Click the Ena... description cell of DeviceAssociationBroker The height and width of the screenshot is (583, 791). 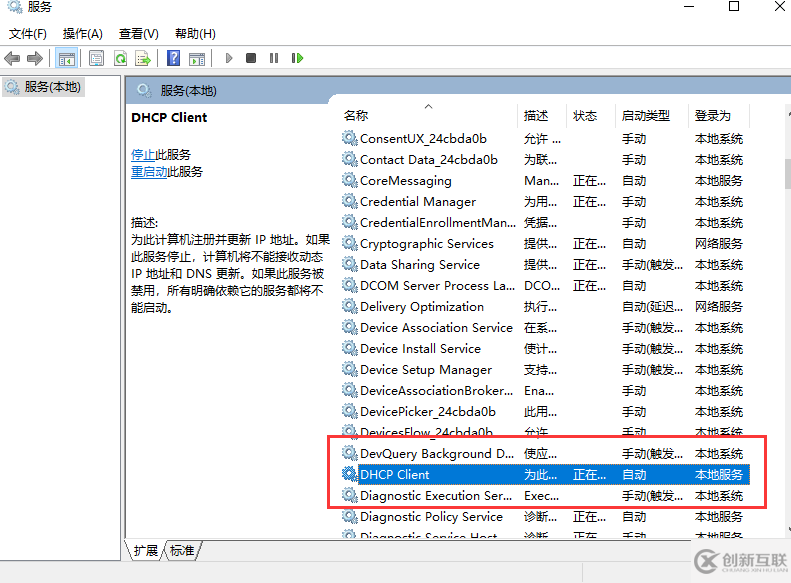[x=539, y=391]
